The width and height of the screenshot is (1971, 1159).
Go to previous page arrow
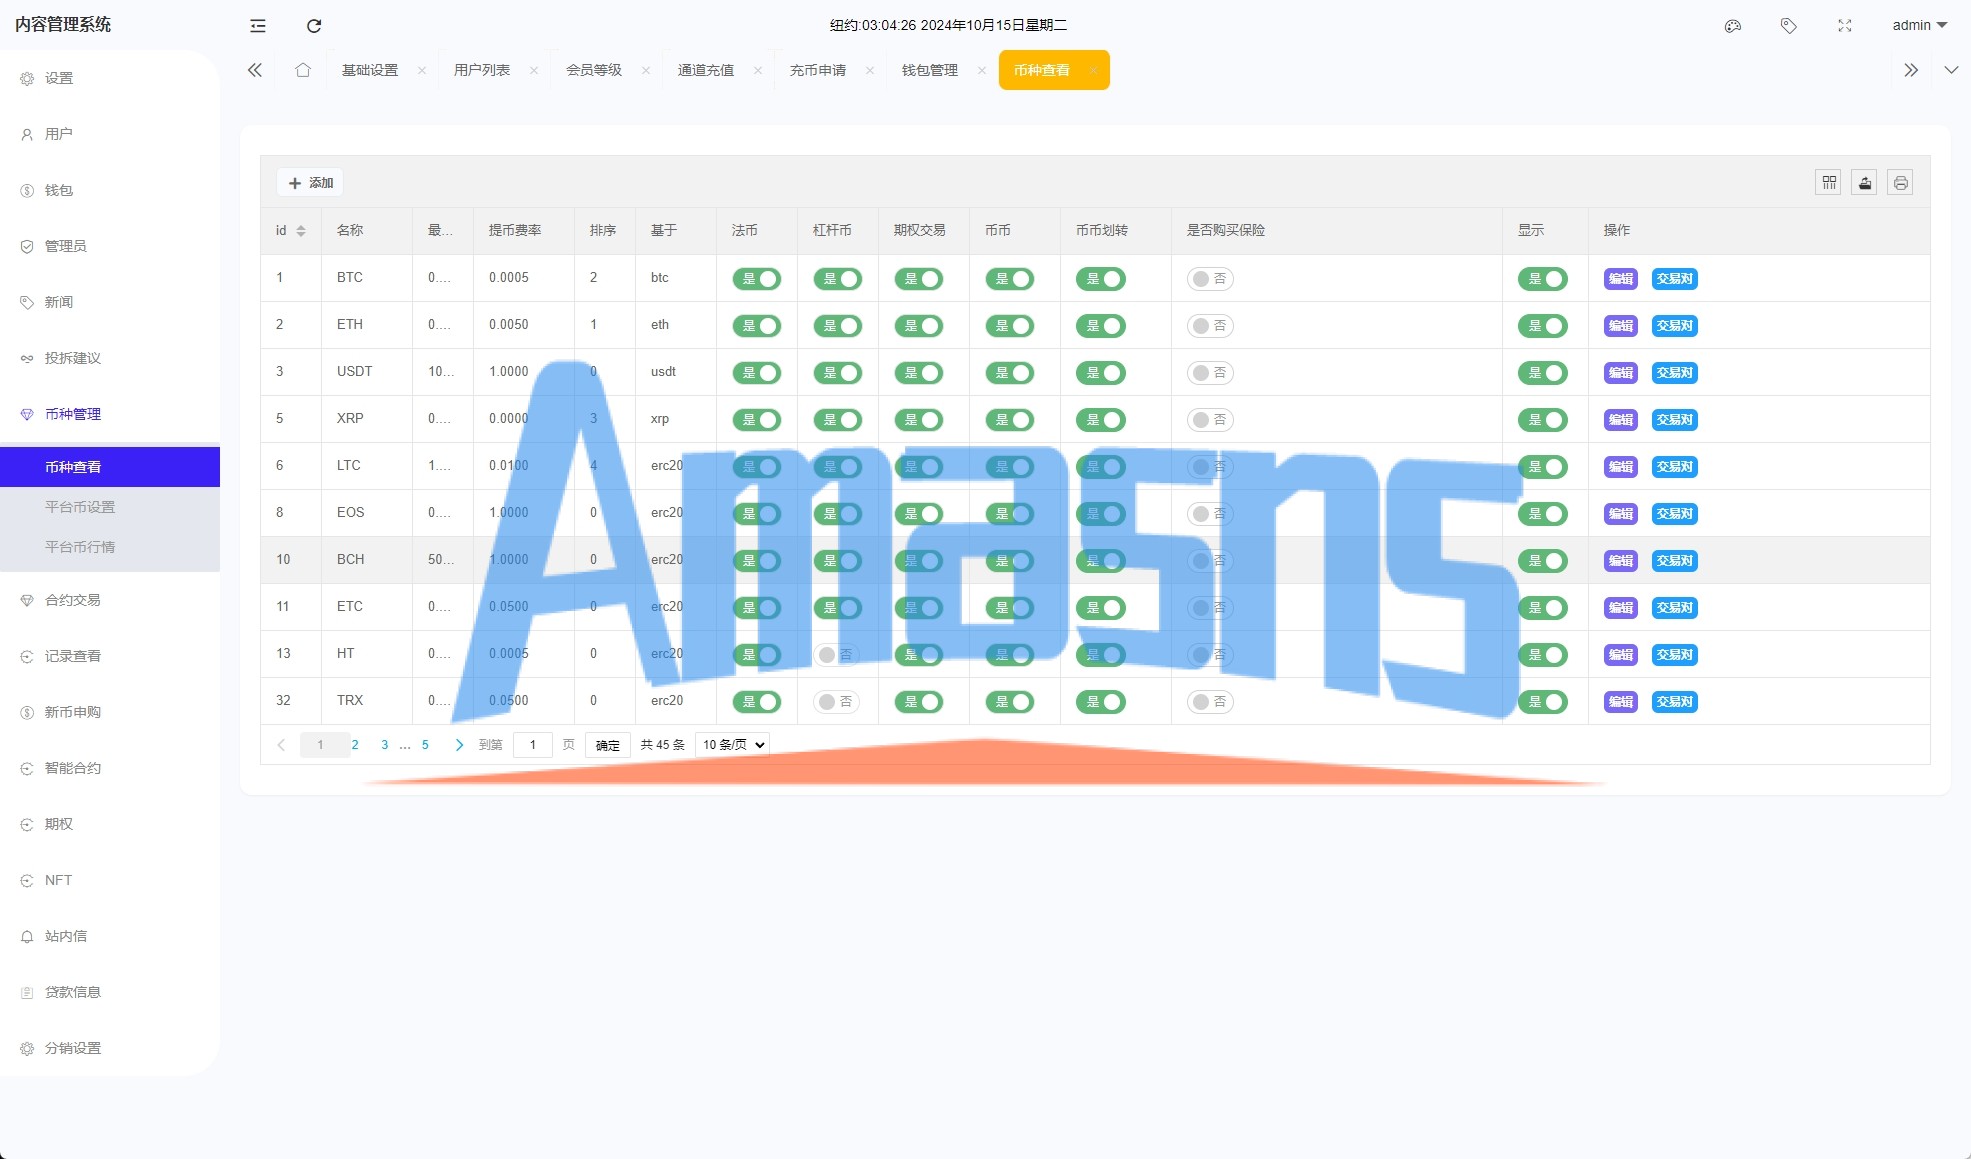(x=281, y=745)
